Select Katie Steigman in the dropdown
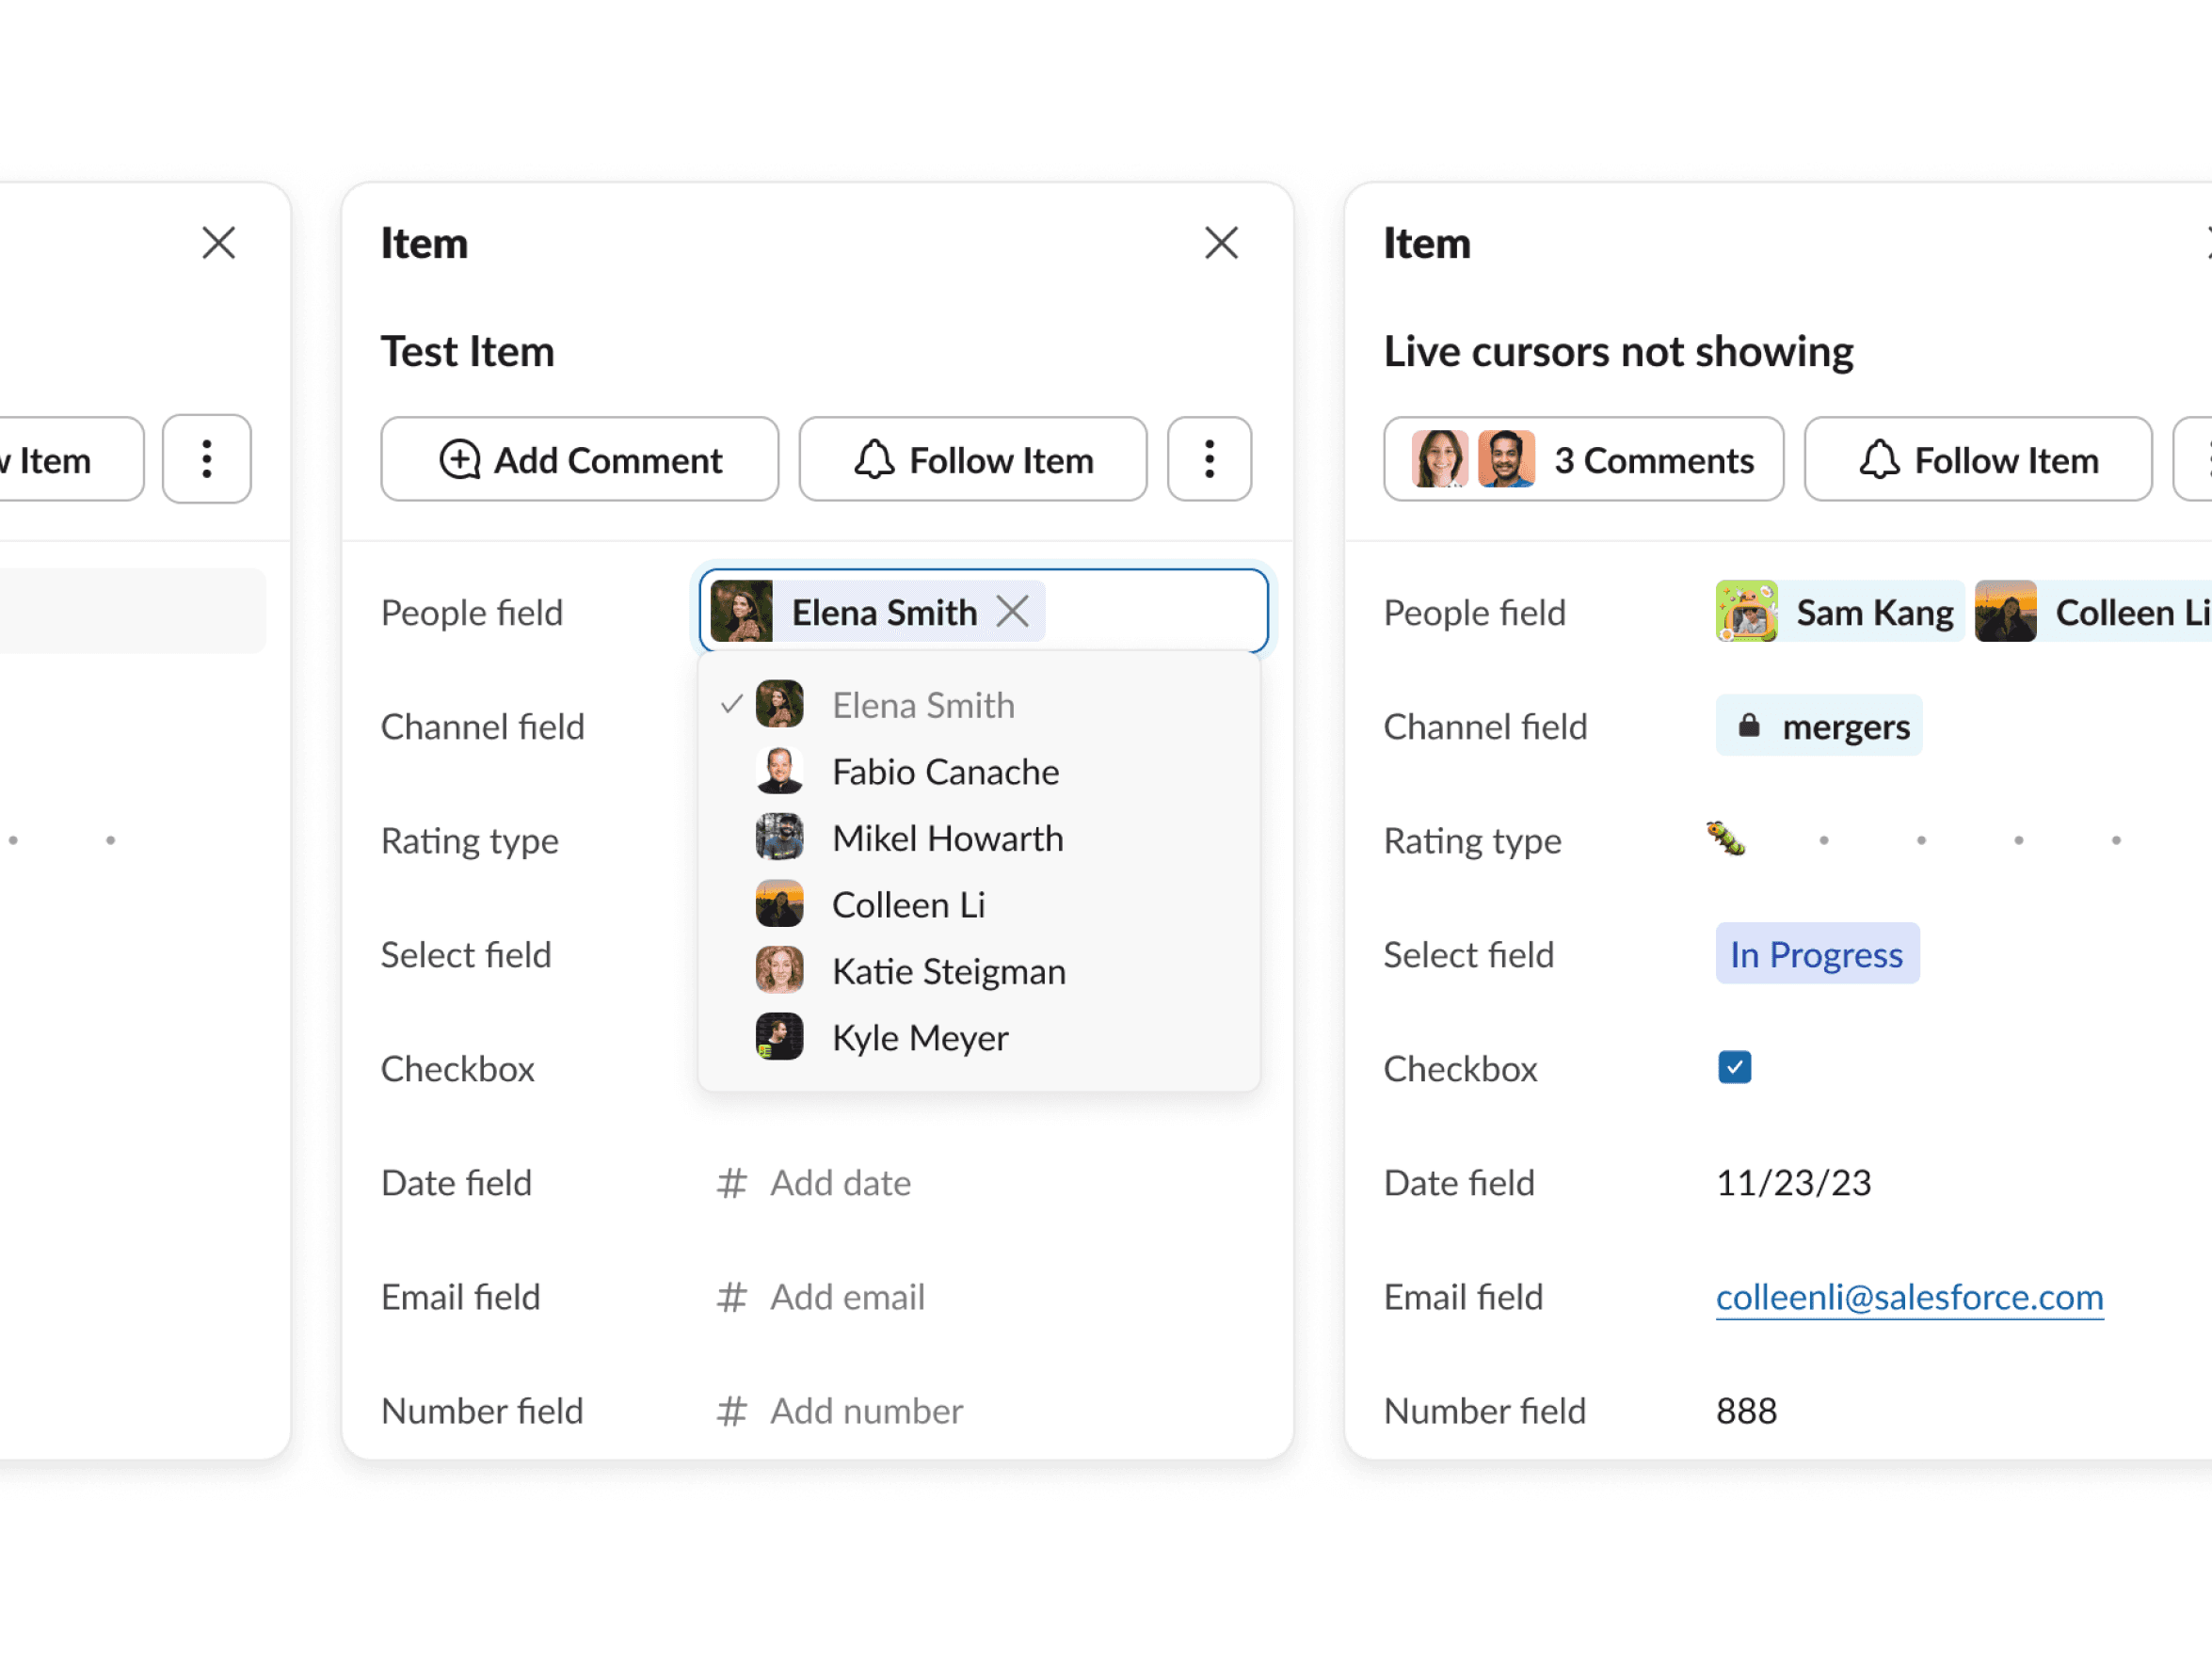This screenshot has width=2212, height=1660. (x=948, y=971)
